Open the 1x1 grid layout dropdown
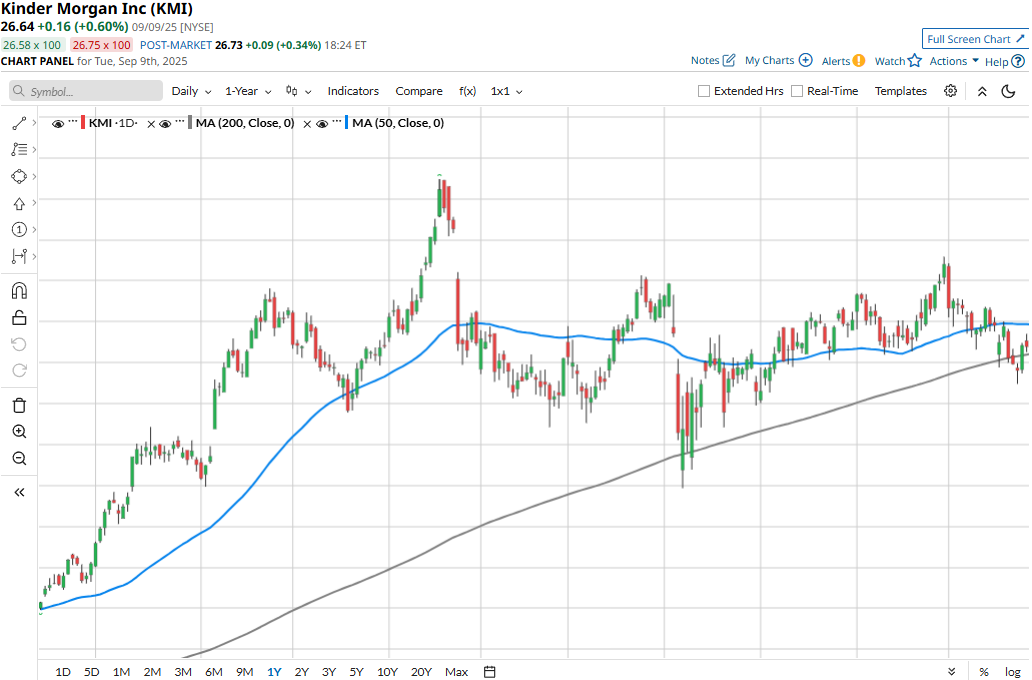The image size is (1032, 680). pyautogui.click(x=506, y=91)
